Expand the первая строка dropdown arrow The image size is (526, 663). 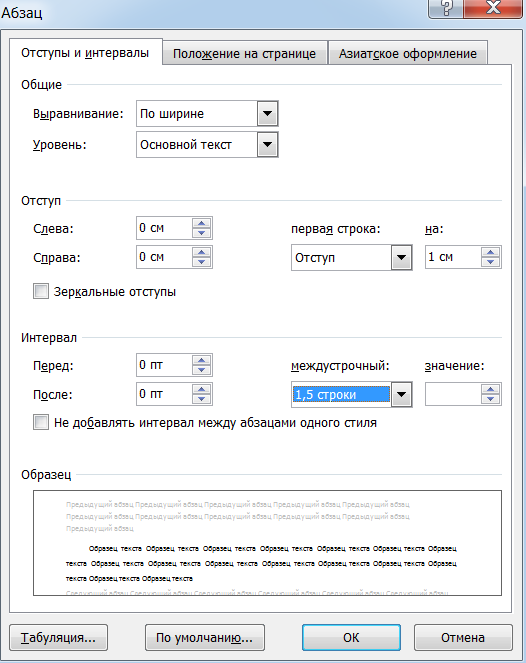(x=401, y=257)
